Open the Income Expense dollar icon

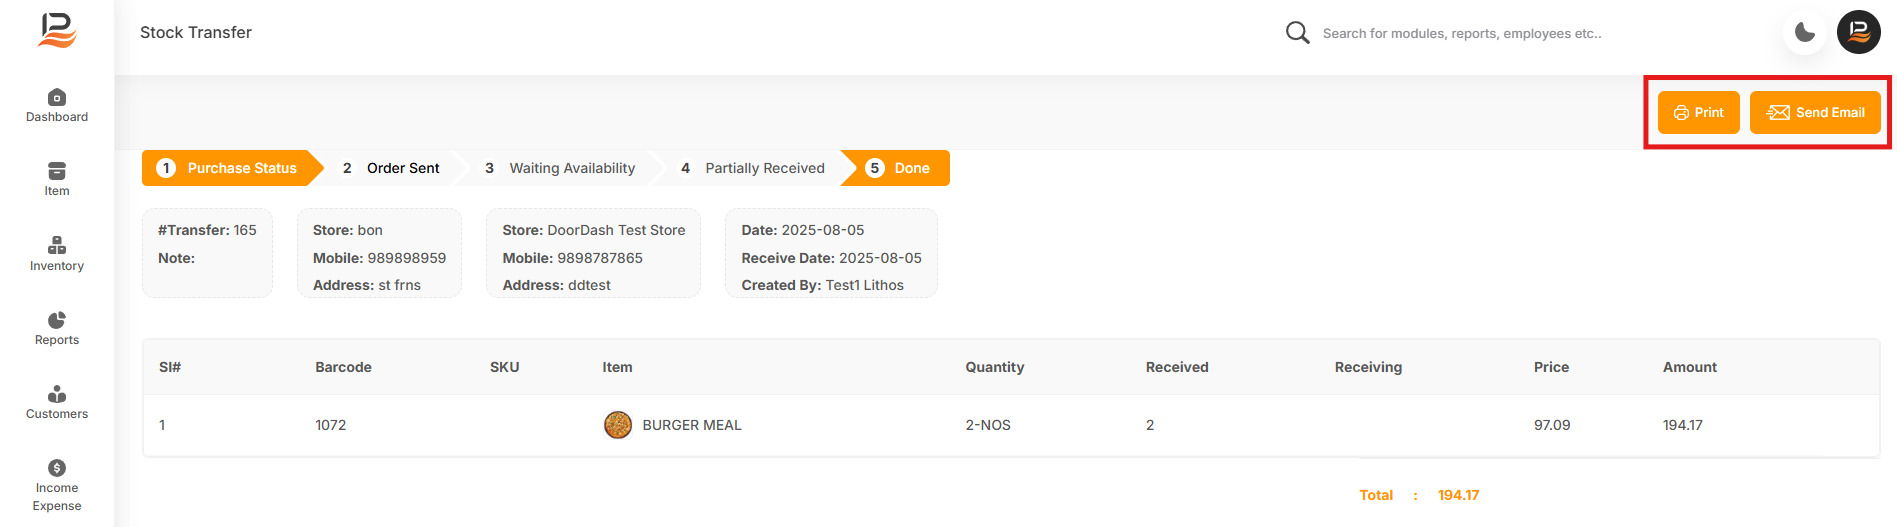pyautogui.click(x=57, y=468)
